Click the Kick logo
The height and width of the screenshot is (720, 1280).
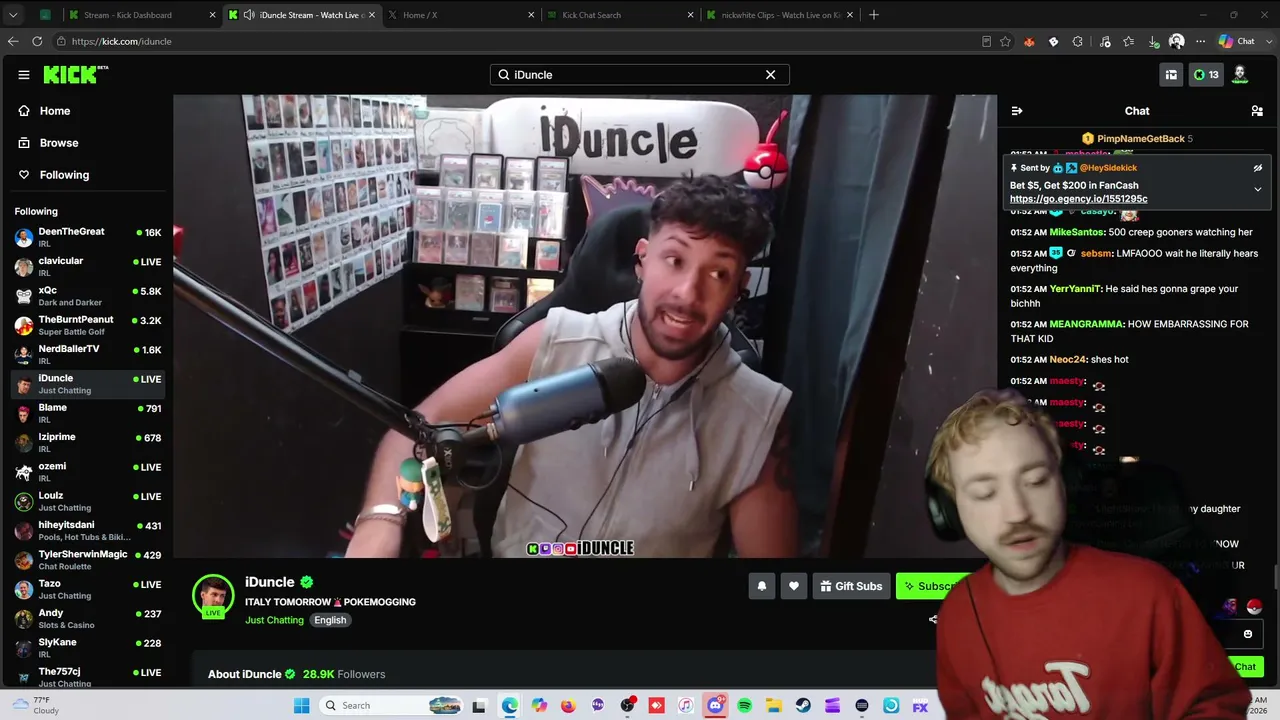[75, 75]
